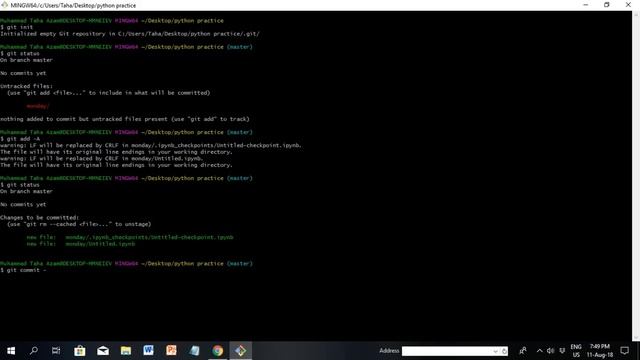
Task: Click the 'Changes to be committed:' line
Action: coord(40,218)
